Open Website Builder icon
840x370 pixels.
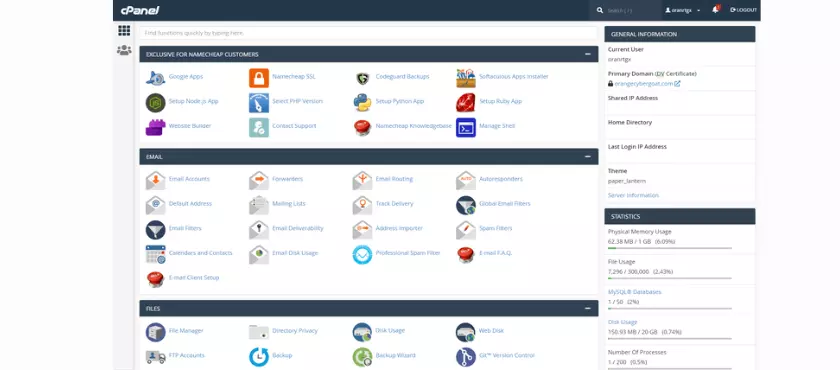click(155, 127)
